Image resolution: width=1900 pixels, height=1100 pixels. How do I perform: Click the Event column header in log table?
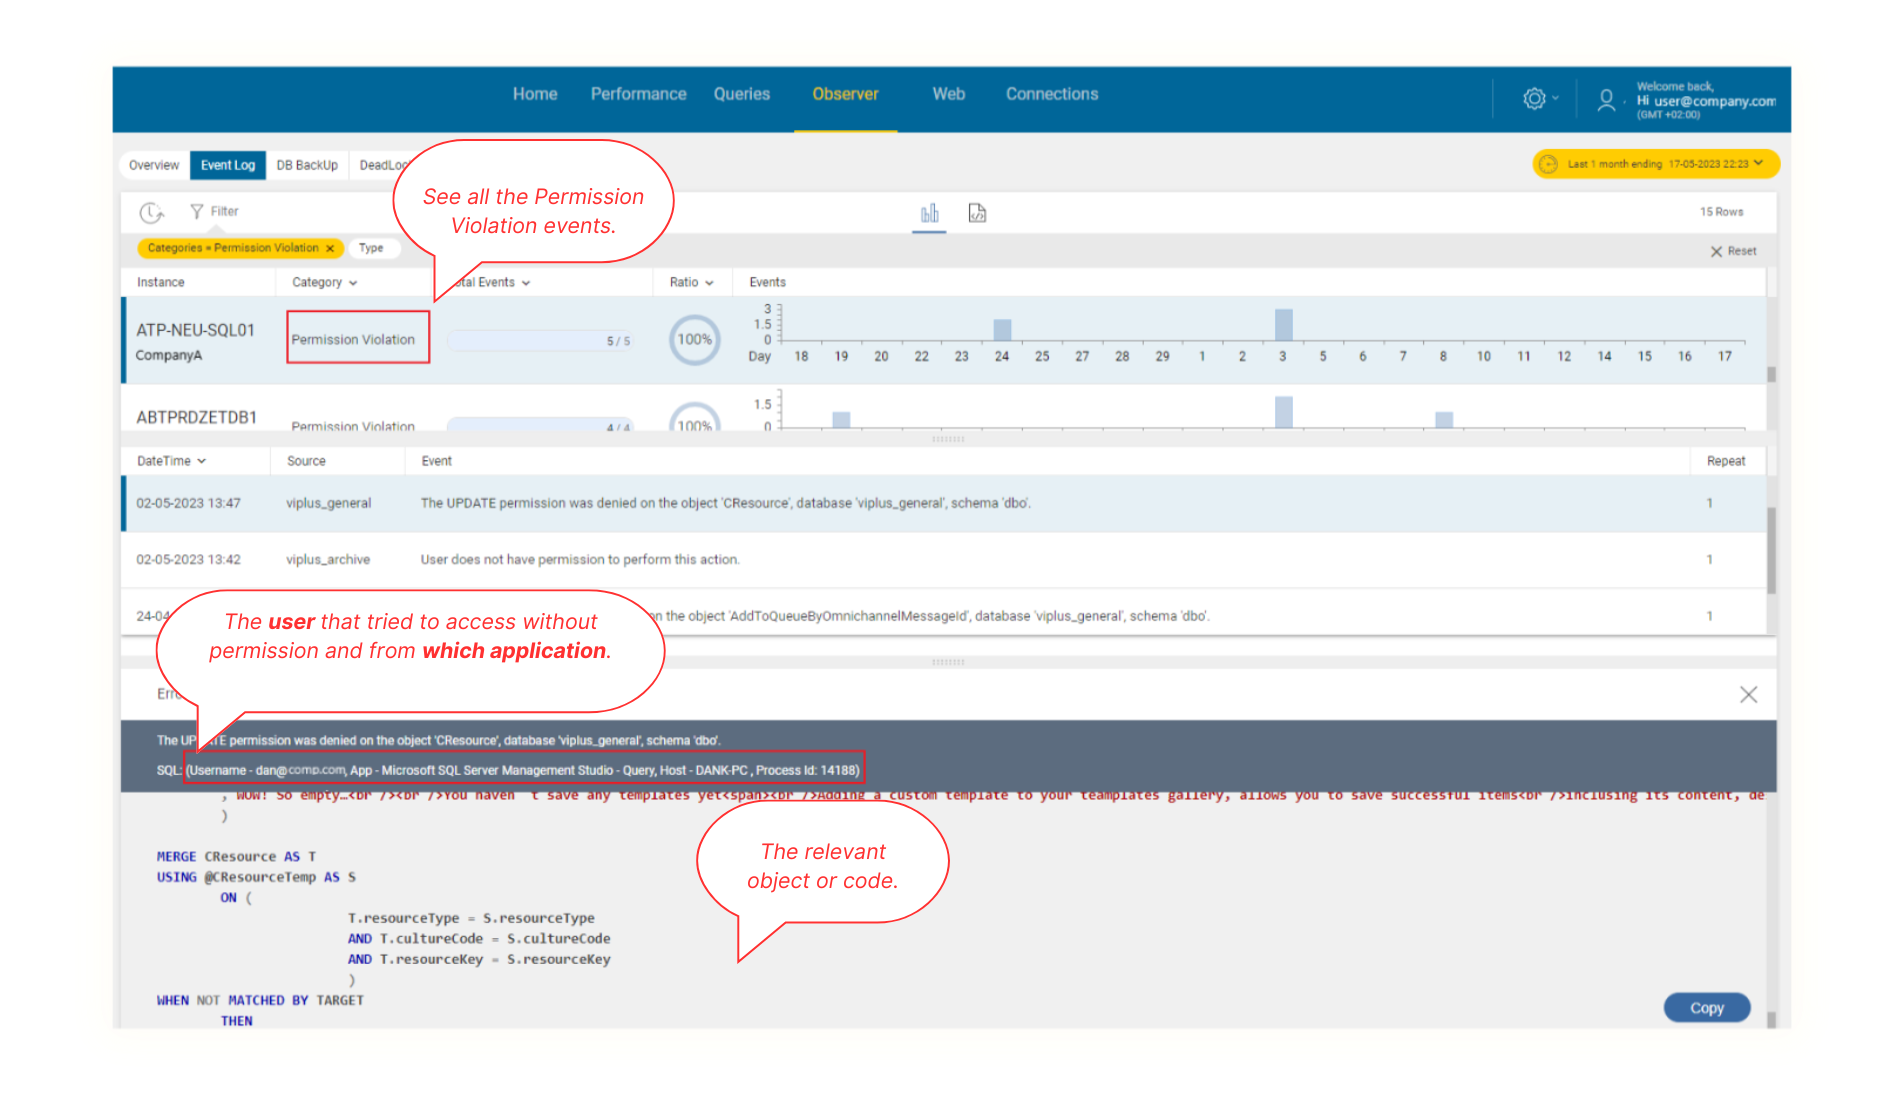click(436, 461)
